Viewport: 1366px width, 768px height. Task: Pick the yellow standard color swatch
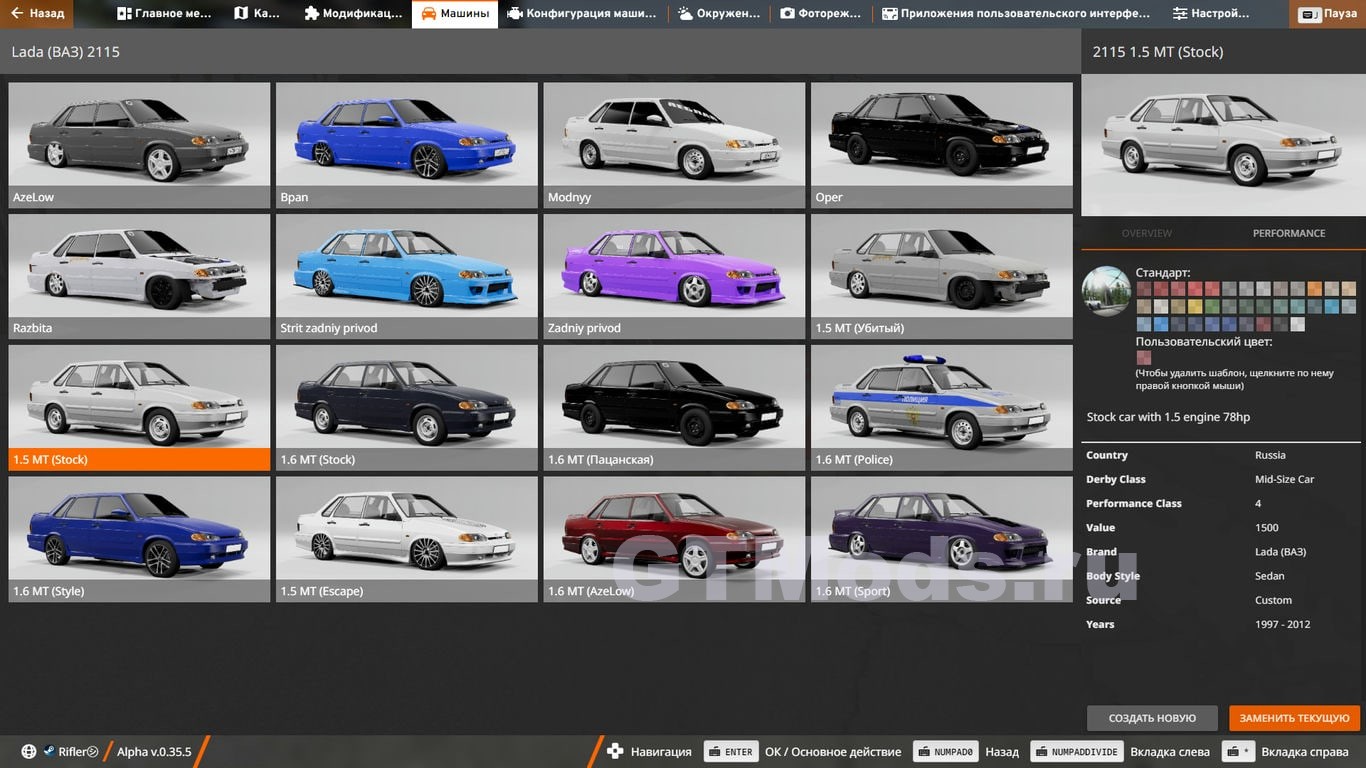point(1195,306)
